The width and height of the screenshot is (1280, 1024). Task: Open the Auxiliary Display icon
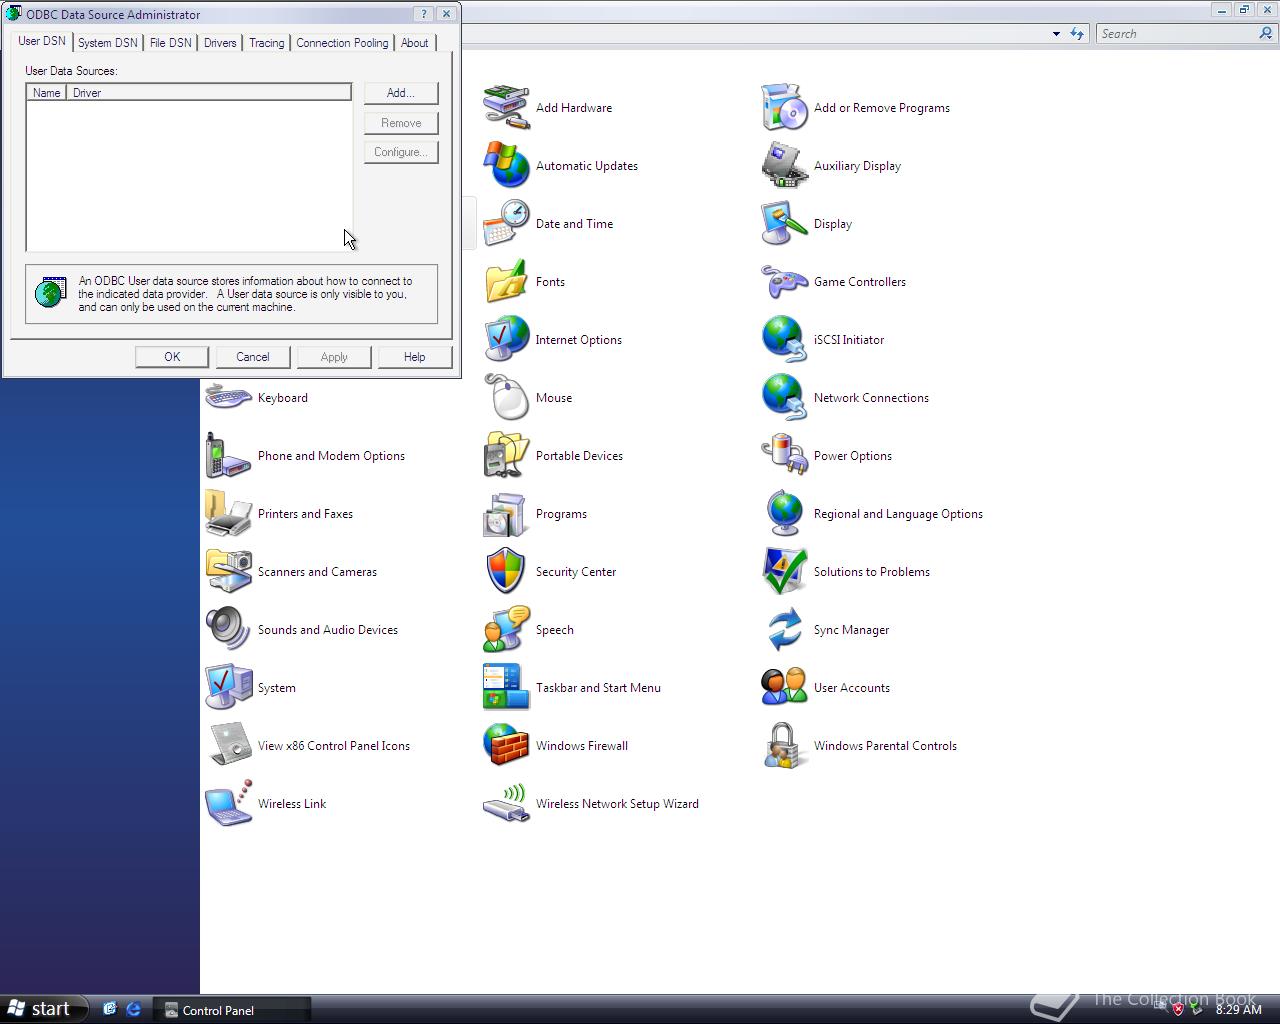click(x=784, y=166)
